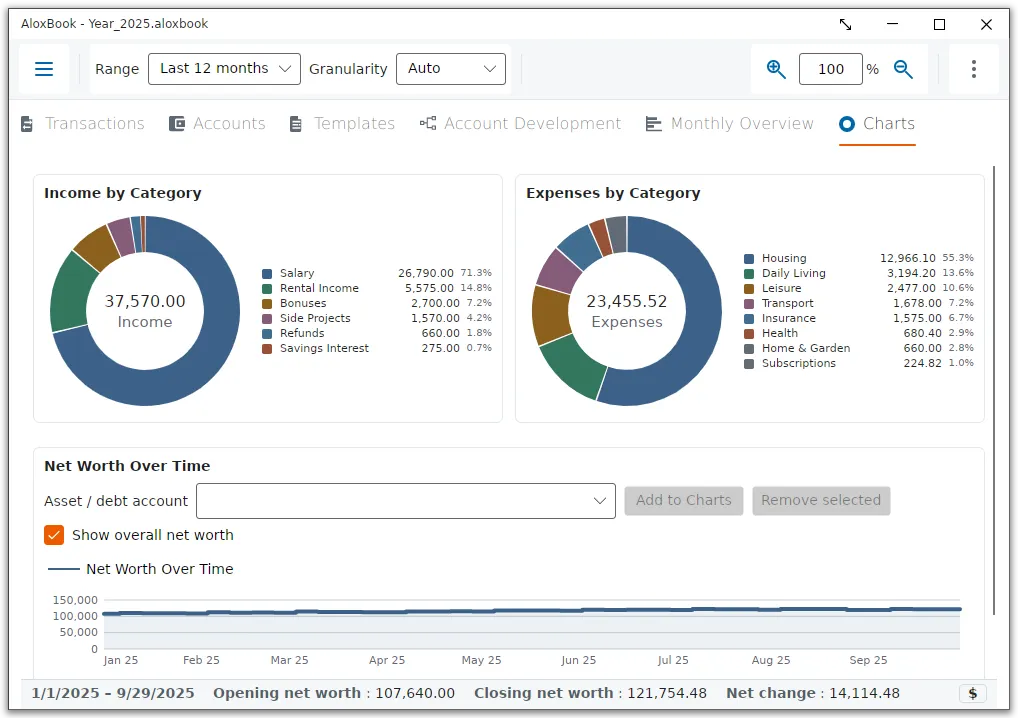The height and width of the screenshot is (718, 1018).
Task: Click the Housing legend color swatch
Action: 749,258
